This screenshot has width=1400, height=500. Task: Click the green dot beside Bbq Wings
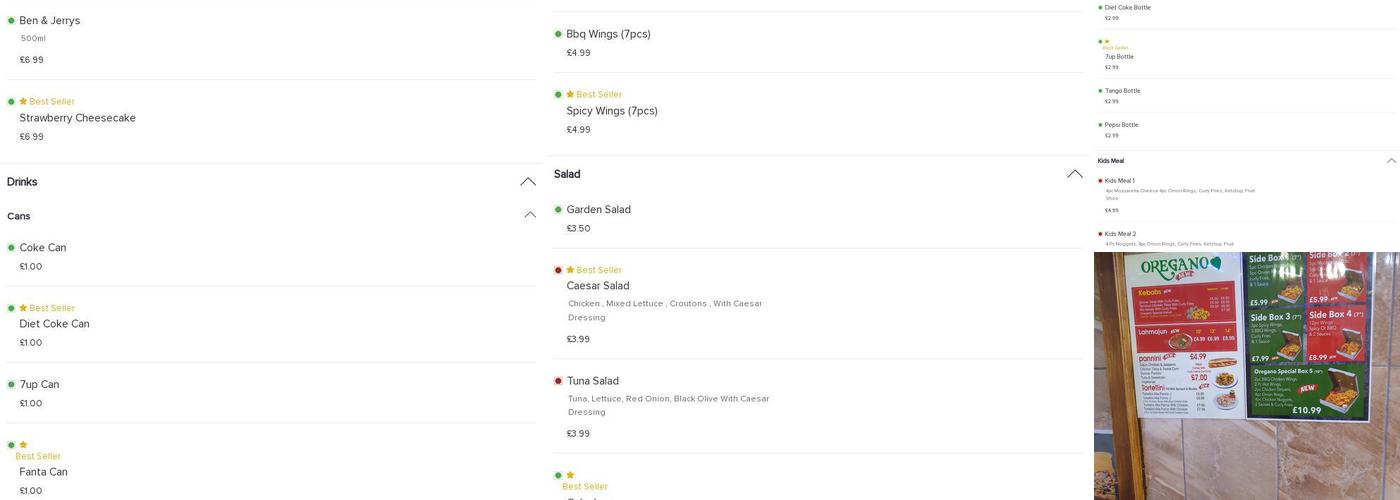[x=558, y=34]
